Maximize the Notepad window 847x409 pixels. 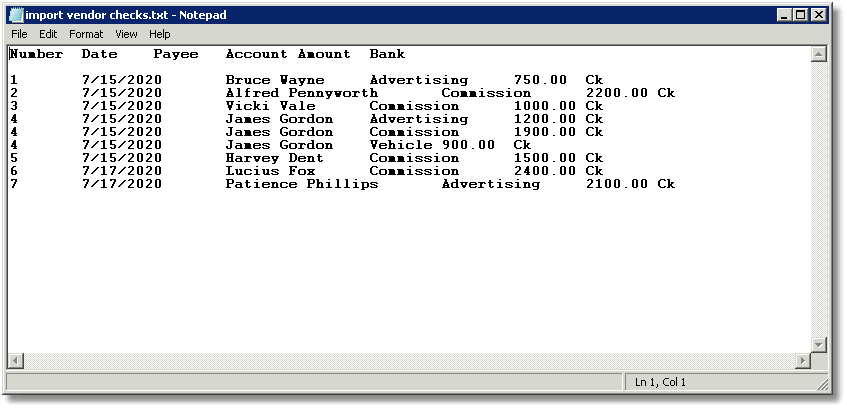coord(801,15)
